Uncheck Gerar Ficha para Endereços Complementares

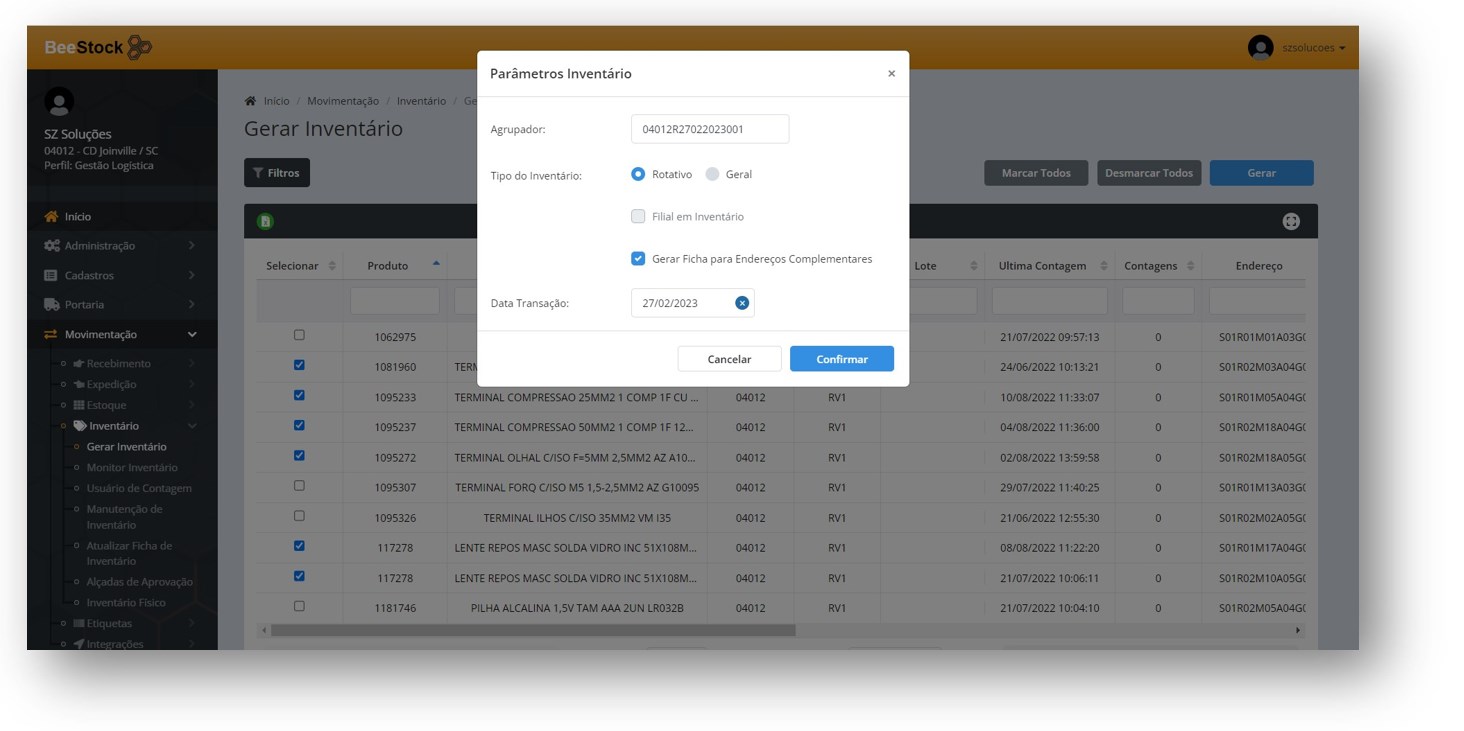(x=638, y=259)
